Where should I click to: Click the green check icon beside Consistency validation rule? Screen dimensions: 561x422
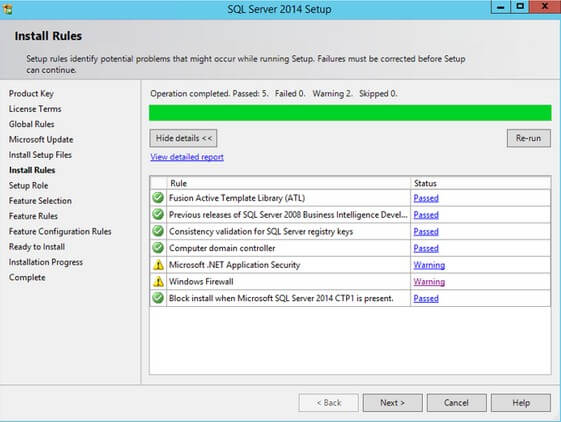158,231
